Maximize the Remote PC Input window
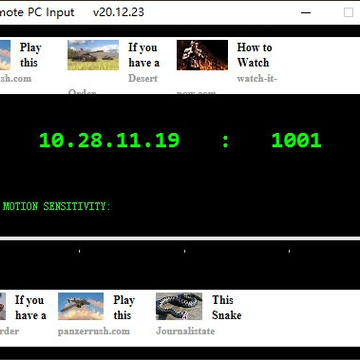This screenshot has width=360, height=360. [x=348, y=13]
